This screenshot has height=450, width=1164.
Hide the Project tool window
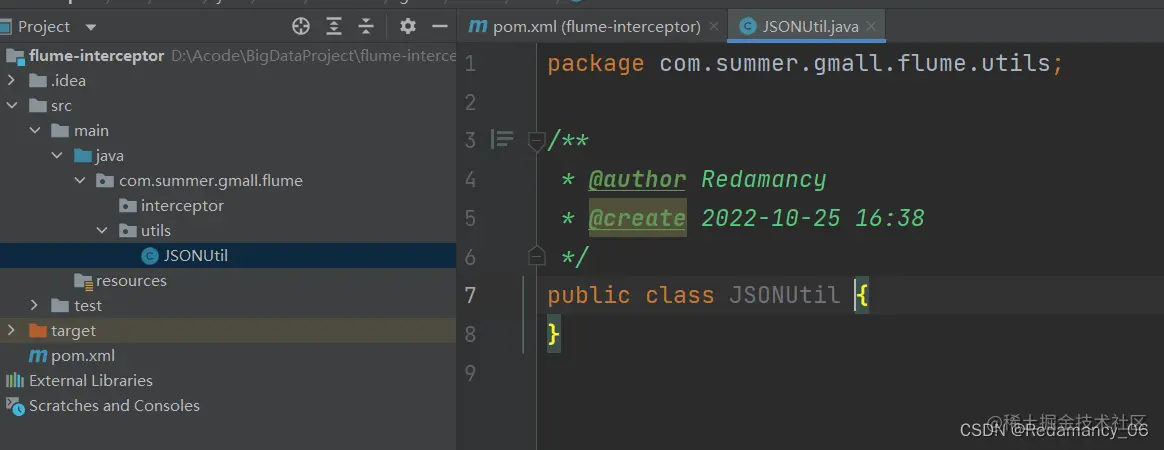tap(440, 27)
